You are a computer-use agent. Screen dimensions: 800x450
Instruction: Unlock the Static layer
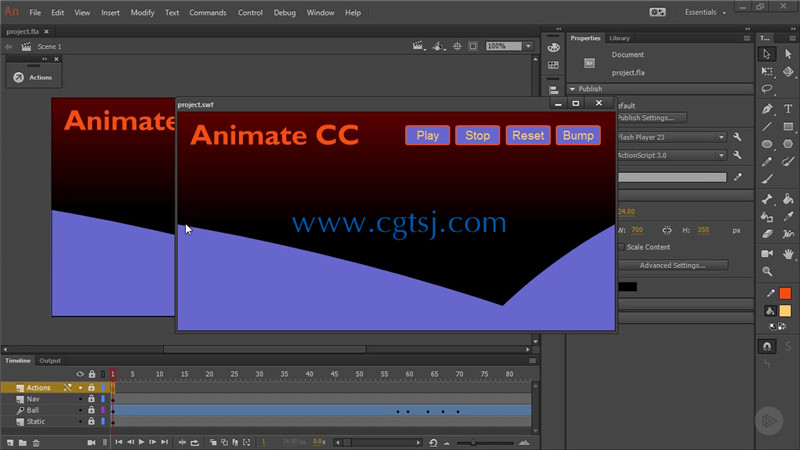(91, 421)
